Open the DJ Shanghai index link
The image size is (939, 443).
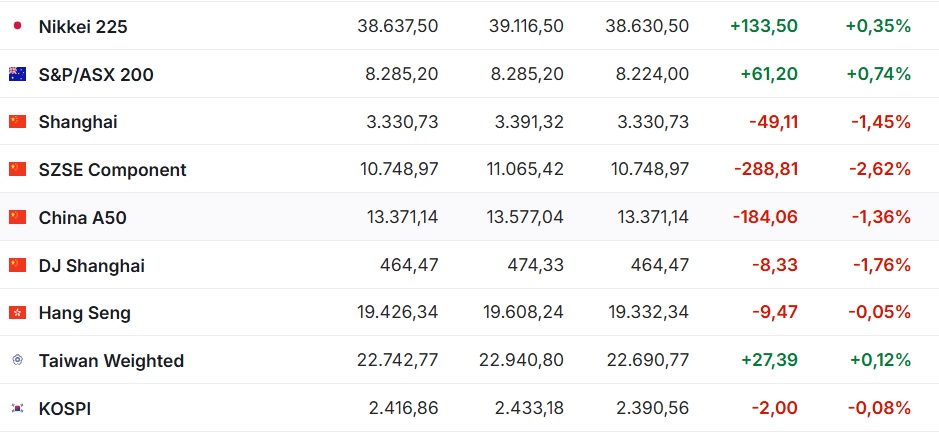92,266
